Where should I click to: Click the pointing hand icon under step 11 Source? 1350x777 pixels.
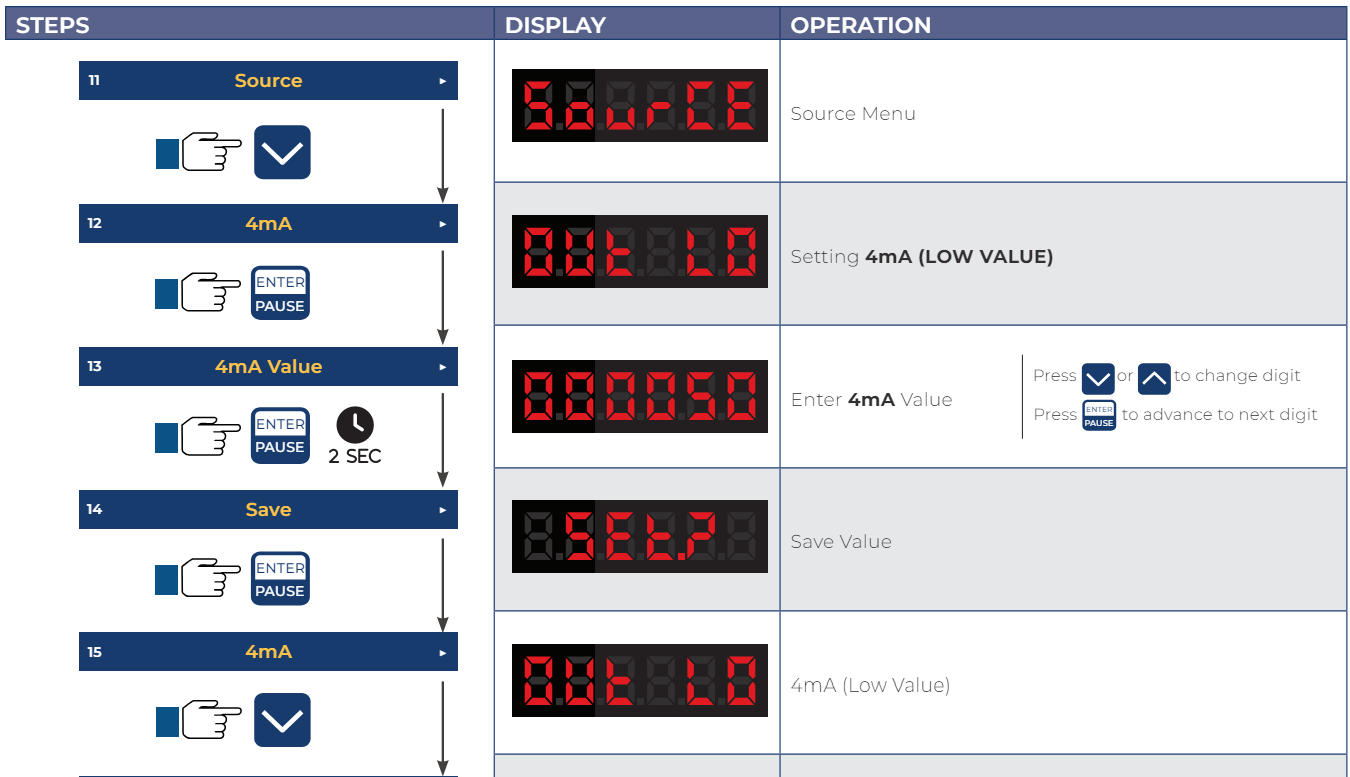199,154
